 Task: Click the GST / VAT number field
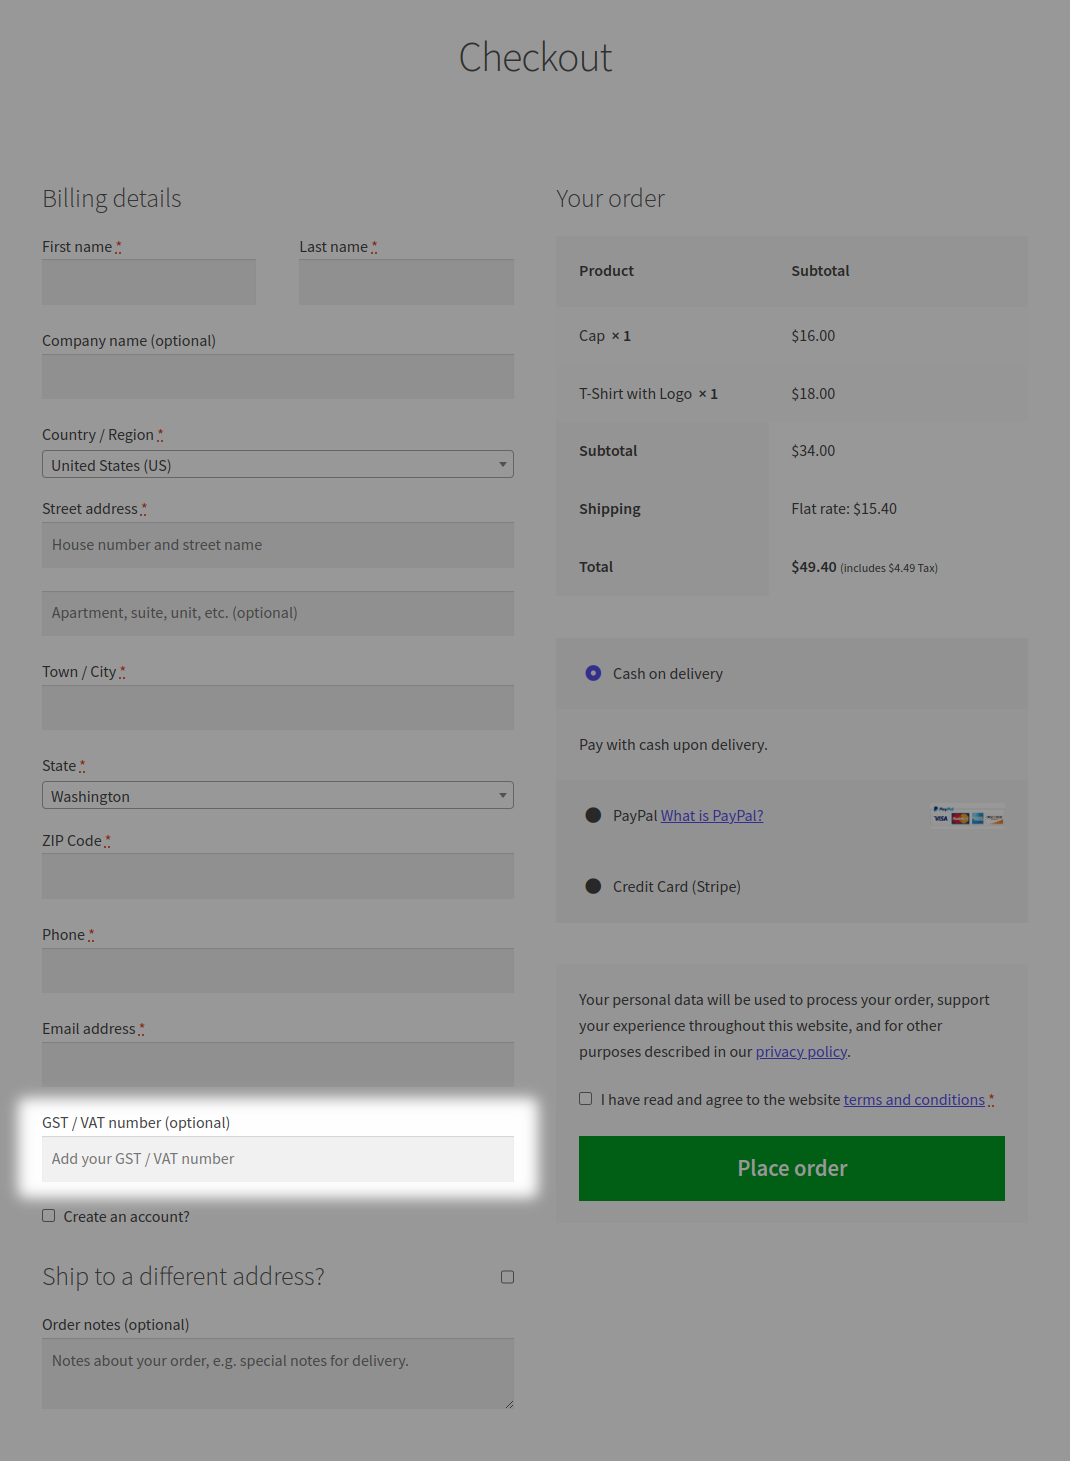click(x=277, y=1158)
